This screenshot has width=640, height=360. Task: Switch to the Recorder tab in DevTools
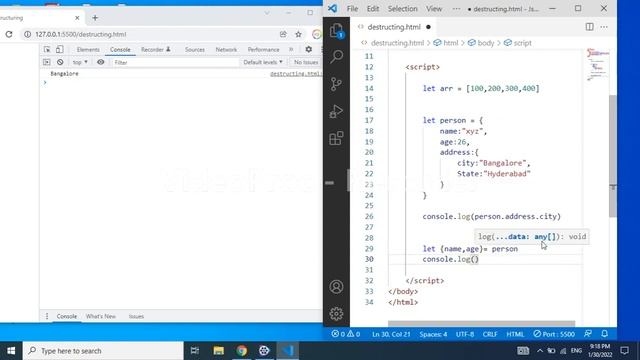click(156, 49)
